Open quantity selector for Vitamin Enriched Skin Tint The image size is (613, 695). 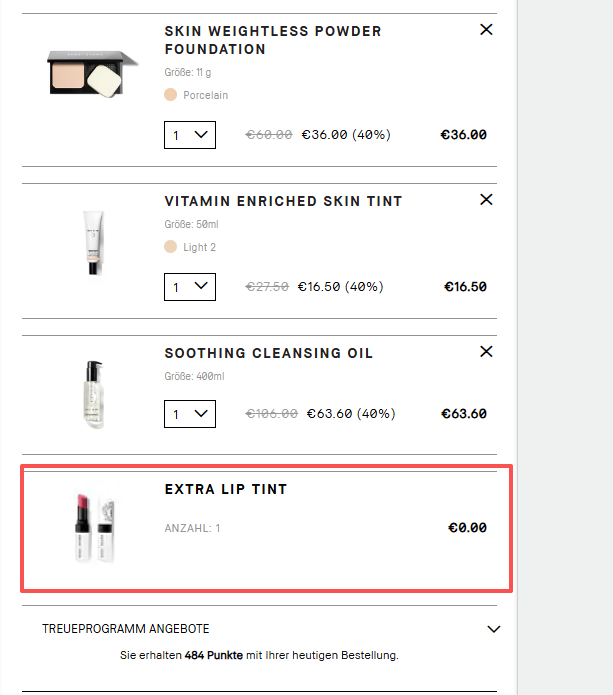click(190, 287)
